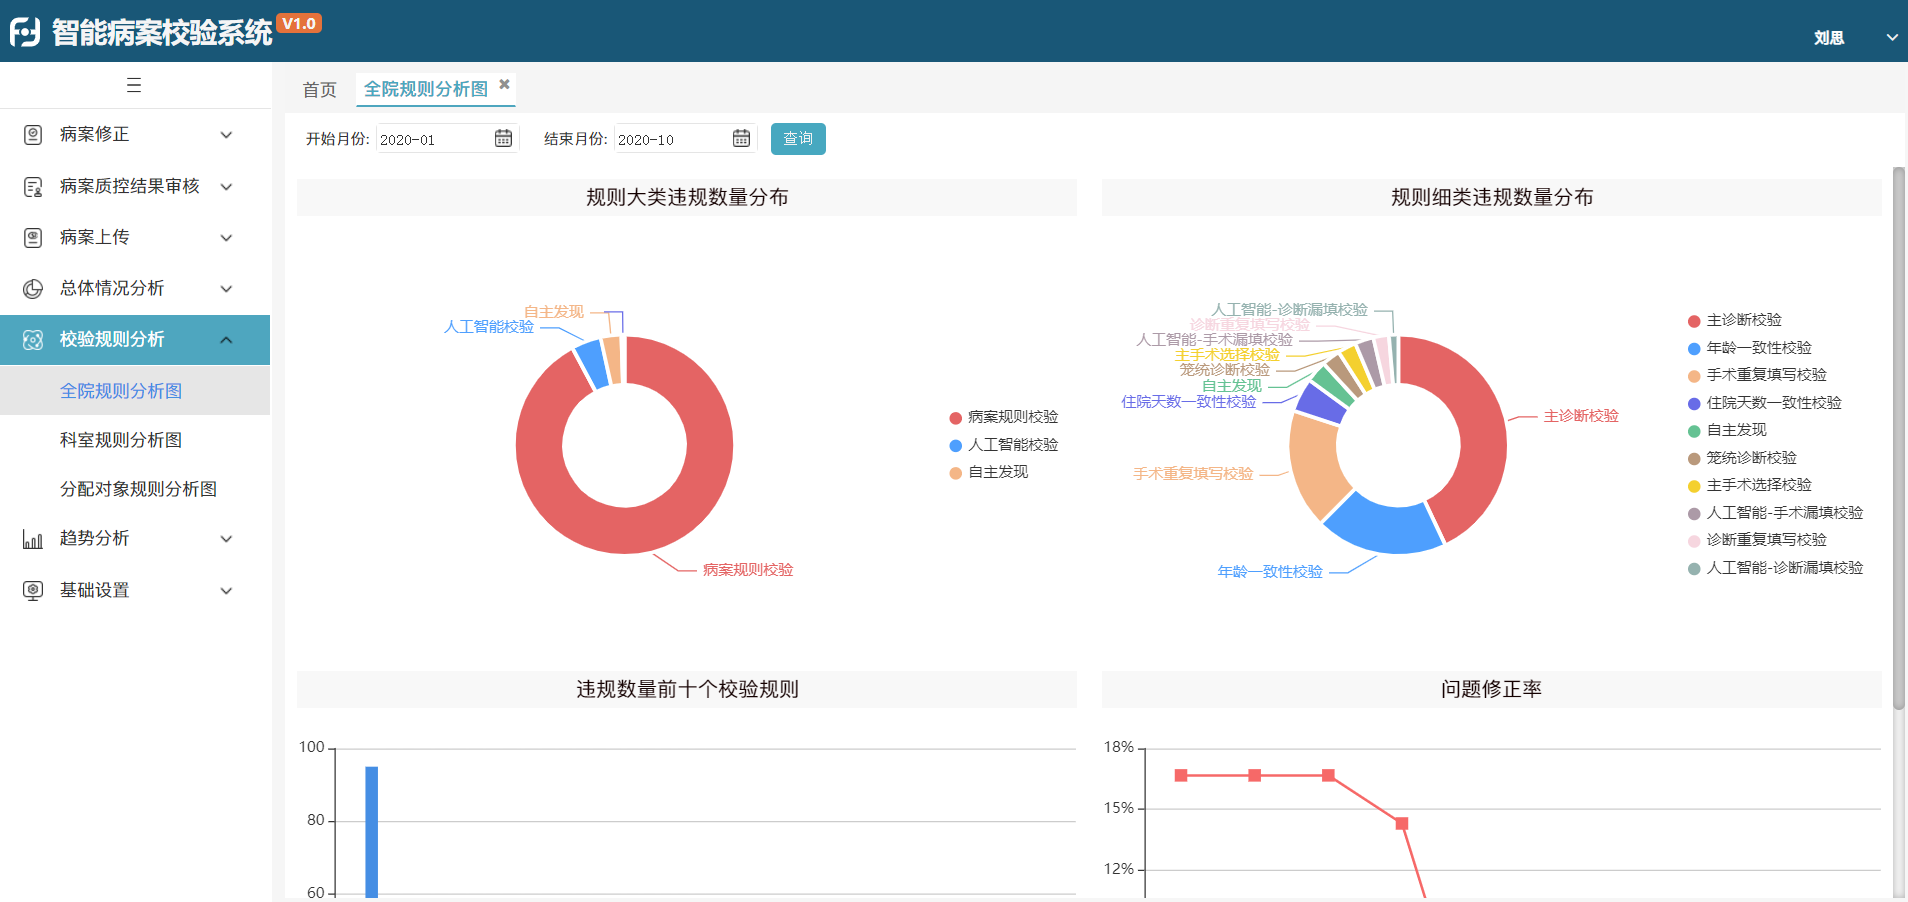The image size is (1908, 902).
Task: Collapse sidebar with hamburger menu icon
Action: point(134,85)
